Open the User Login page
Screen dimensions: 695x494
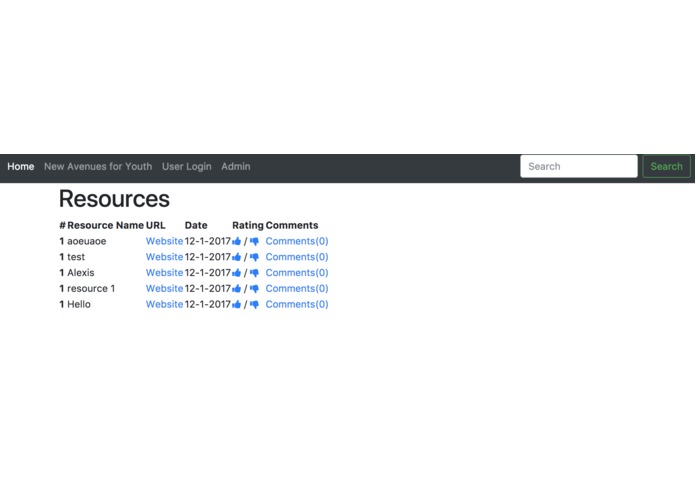187,167
